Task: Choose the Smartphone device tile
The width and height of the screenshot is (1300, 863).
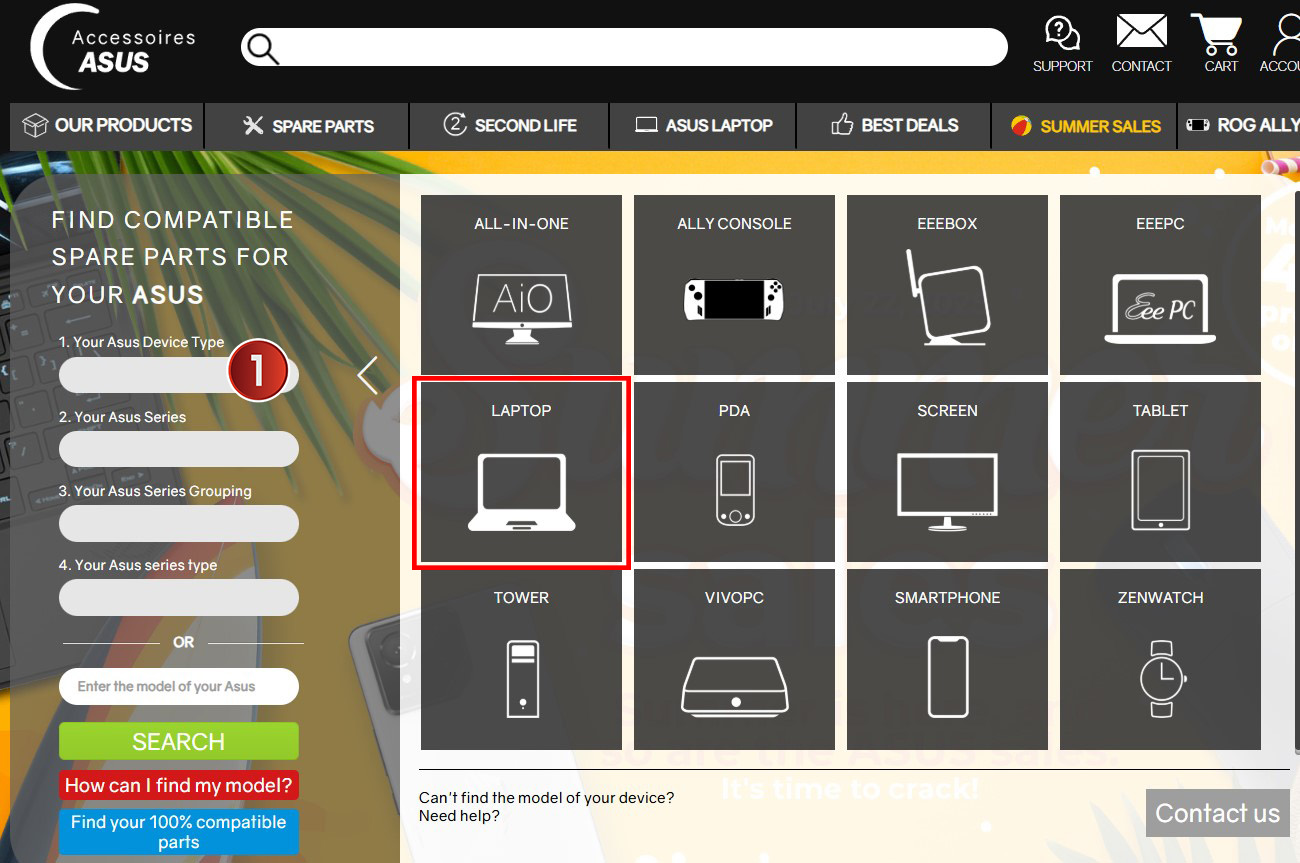Action: pos(947,659)
